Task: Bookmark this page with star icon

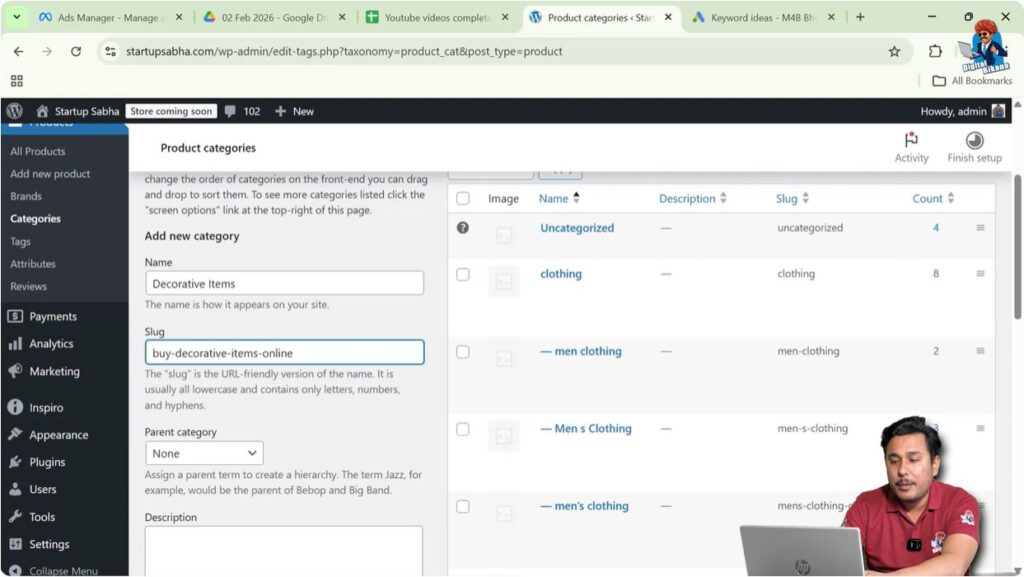Action: 894,52
